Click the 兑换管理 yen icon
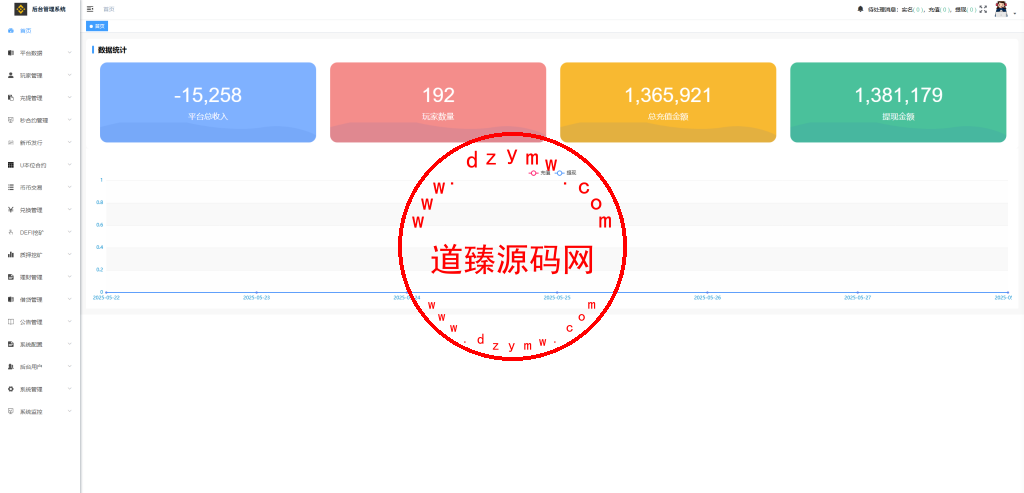 pyautogui.click(x=10, y=210)
